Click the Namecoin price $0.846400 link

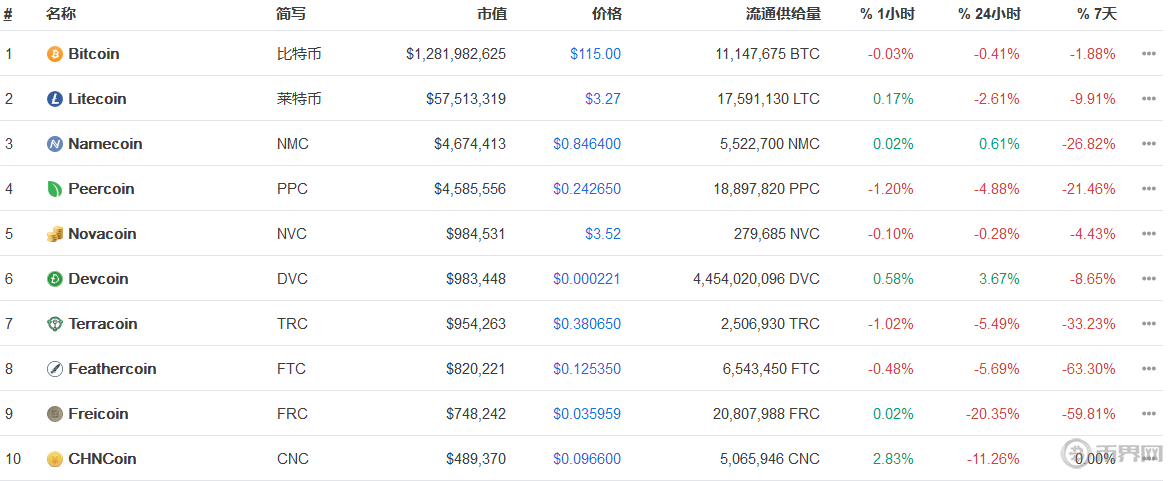click(587, 144)
